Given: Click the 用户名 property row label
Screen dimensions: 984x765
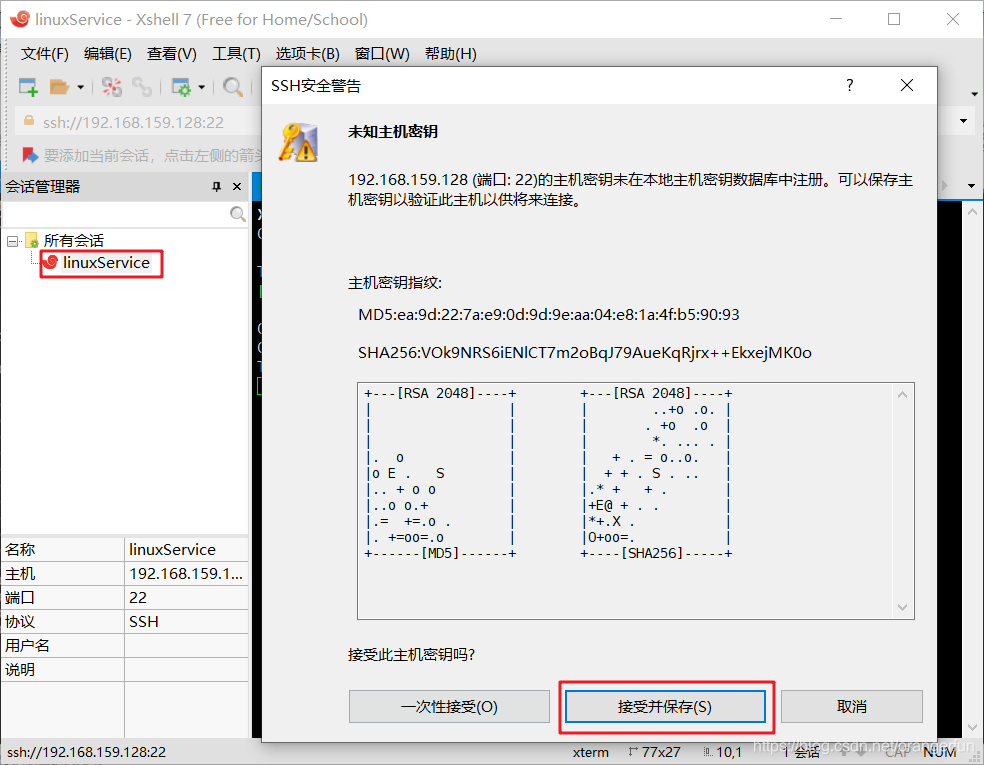Looking at the screenshot, I should [27, 646].
